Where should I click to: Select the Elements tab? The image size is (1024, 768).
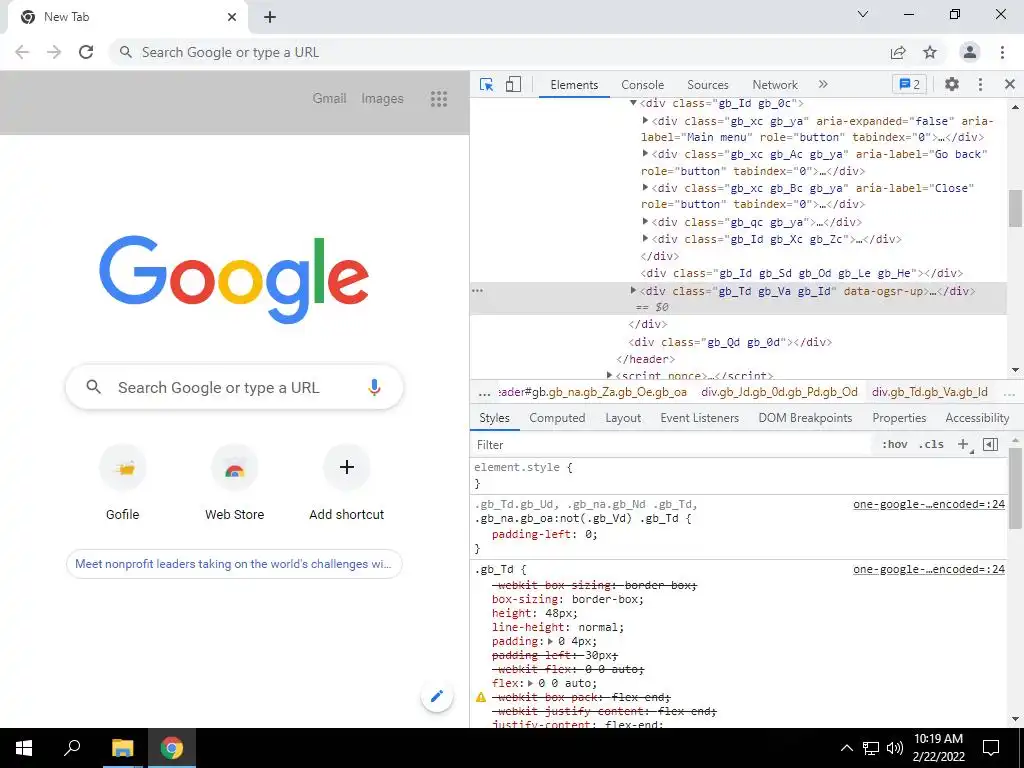[x=574, y=85]
